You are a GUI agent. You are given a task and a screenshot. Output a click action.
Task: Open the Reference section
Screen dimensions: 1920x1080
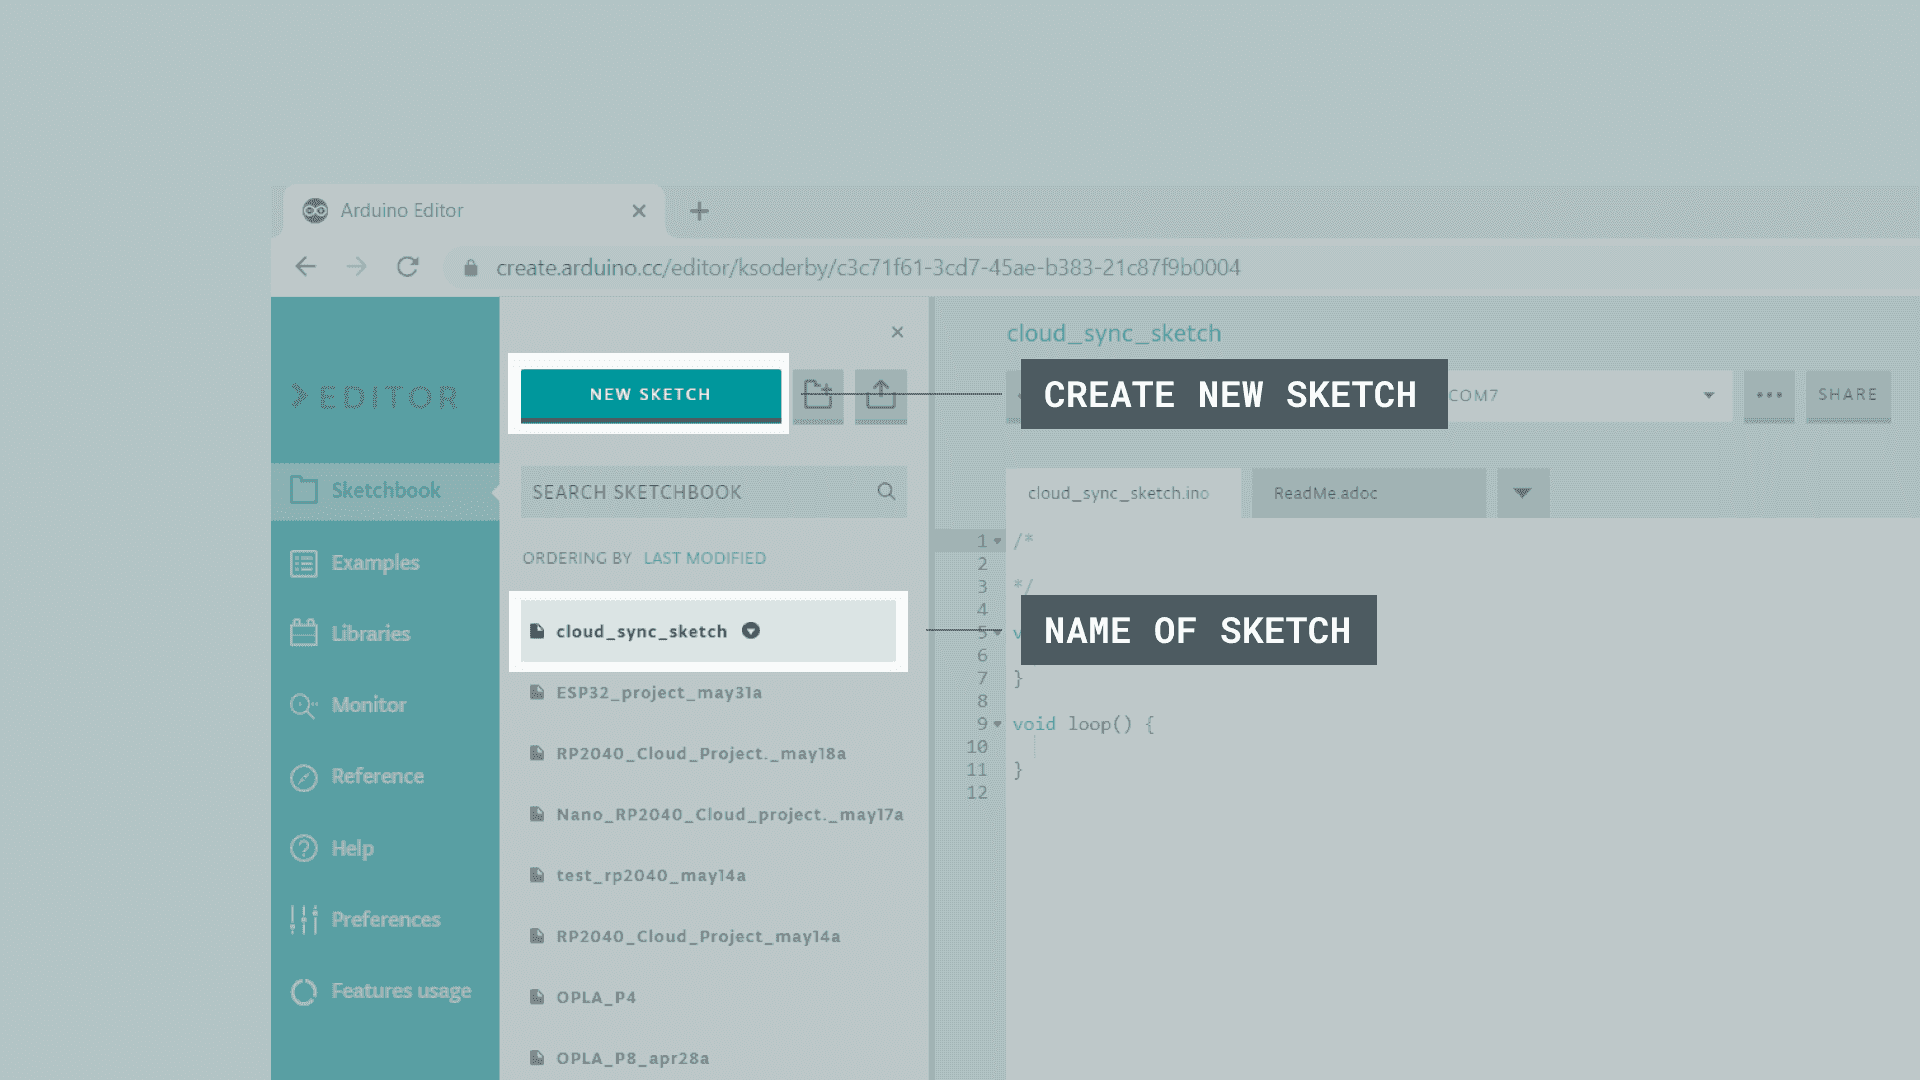pyautogui.click(x=377, y=777)
